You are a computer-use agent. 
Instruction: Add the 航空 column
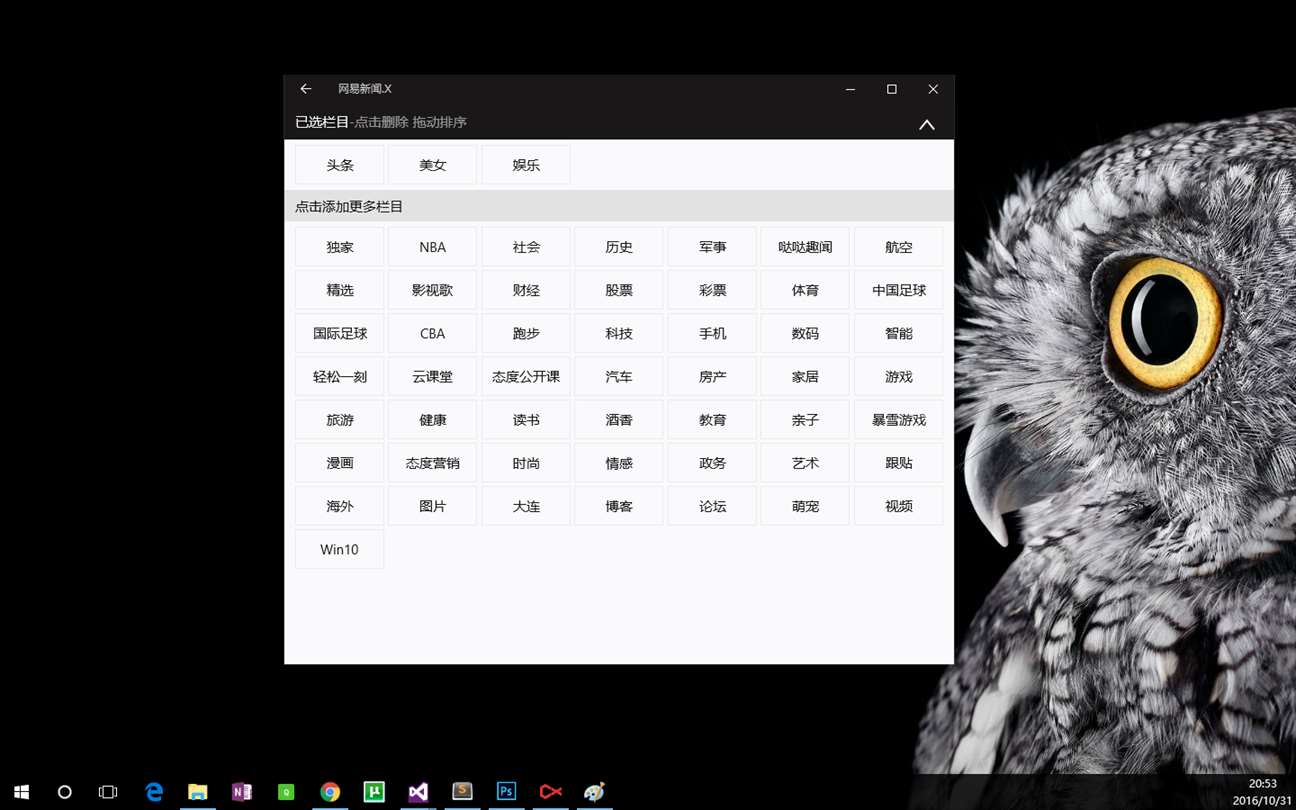tap(899, 247)
